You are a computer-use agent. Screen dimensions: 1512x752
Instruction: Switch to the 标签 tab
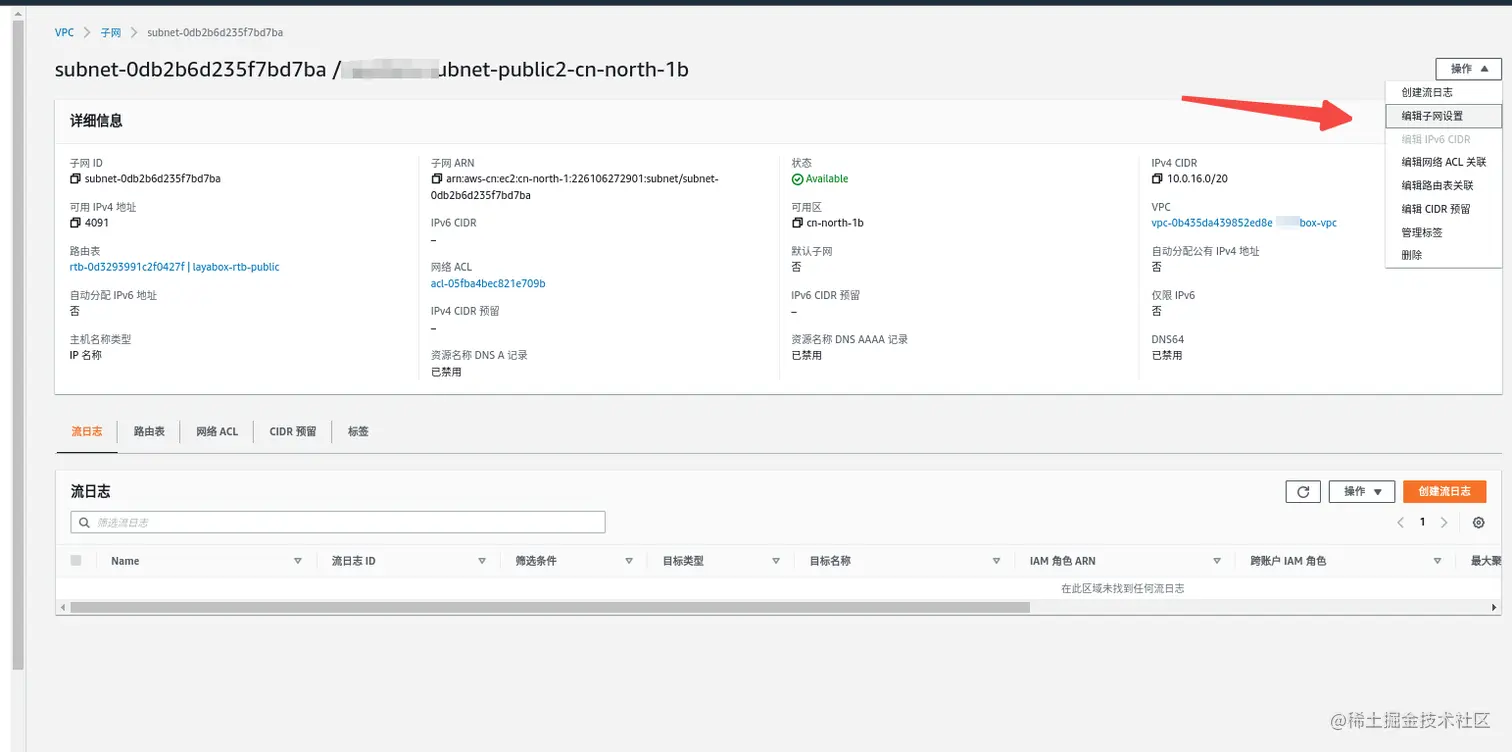(358, 431)
